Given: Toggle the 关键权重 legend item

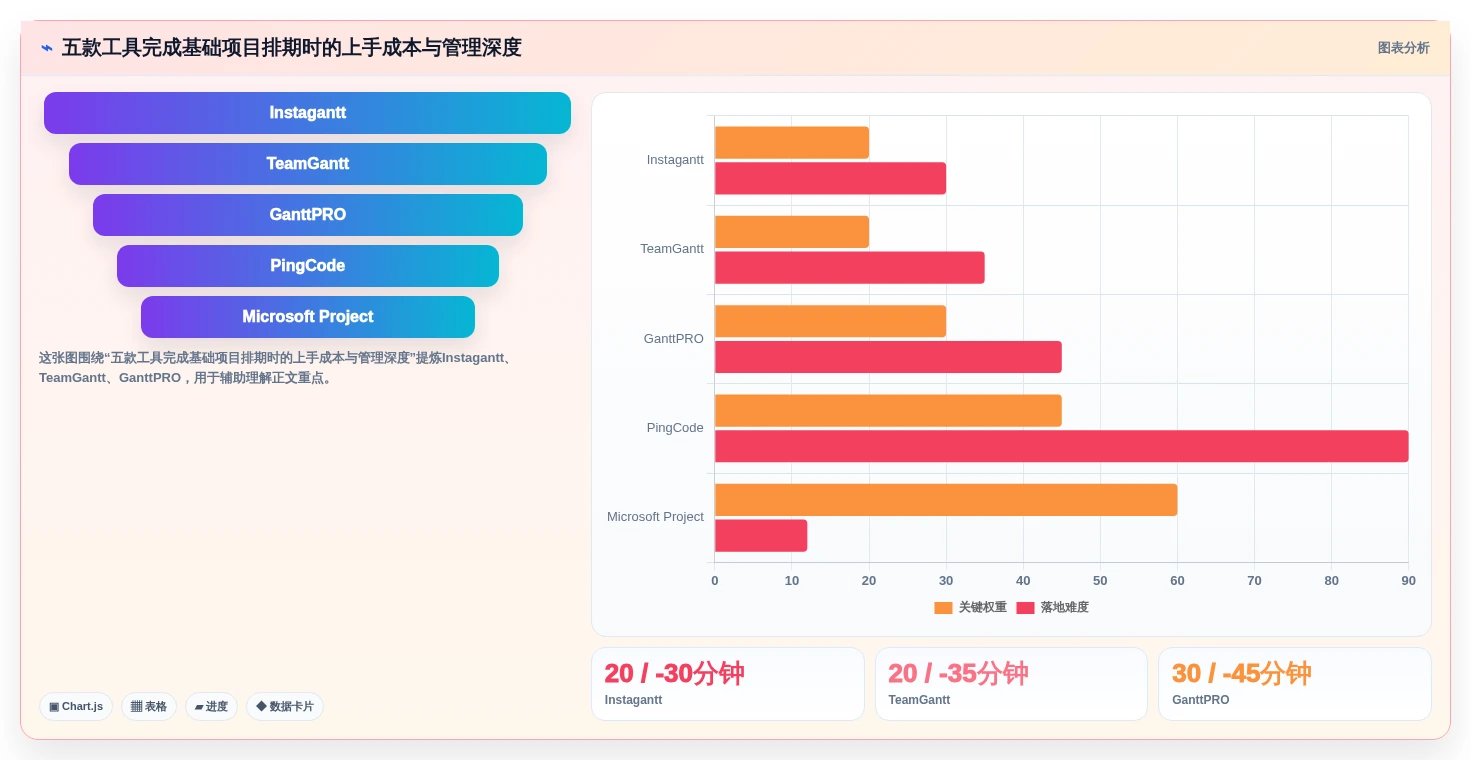Looking at the screenshot, I should pyautogui.click(x=970, y=607).
